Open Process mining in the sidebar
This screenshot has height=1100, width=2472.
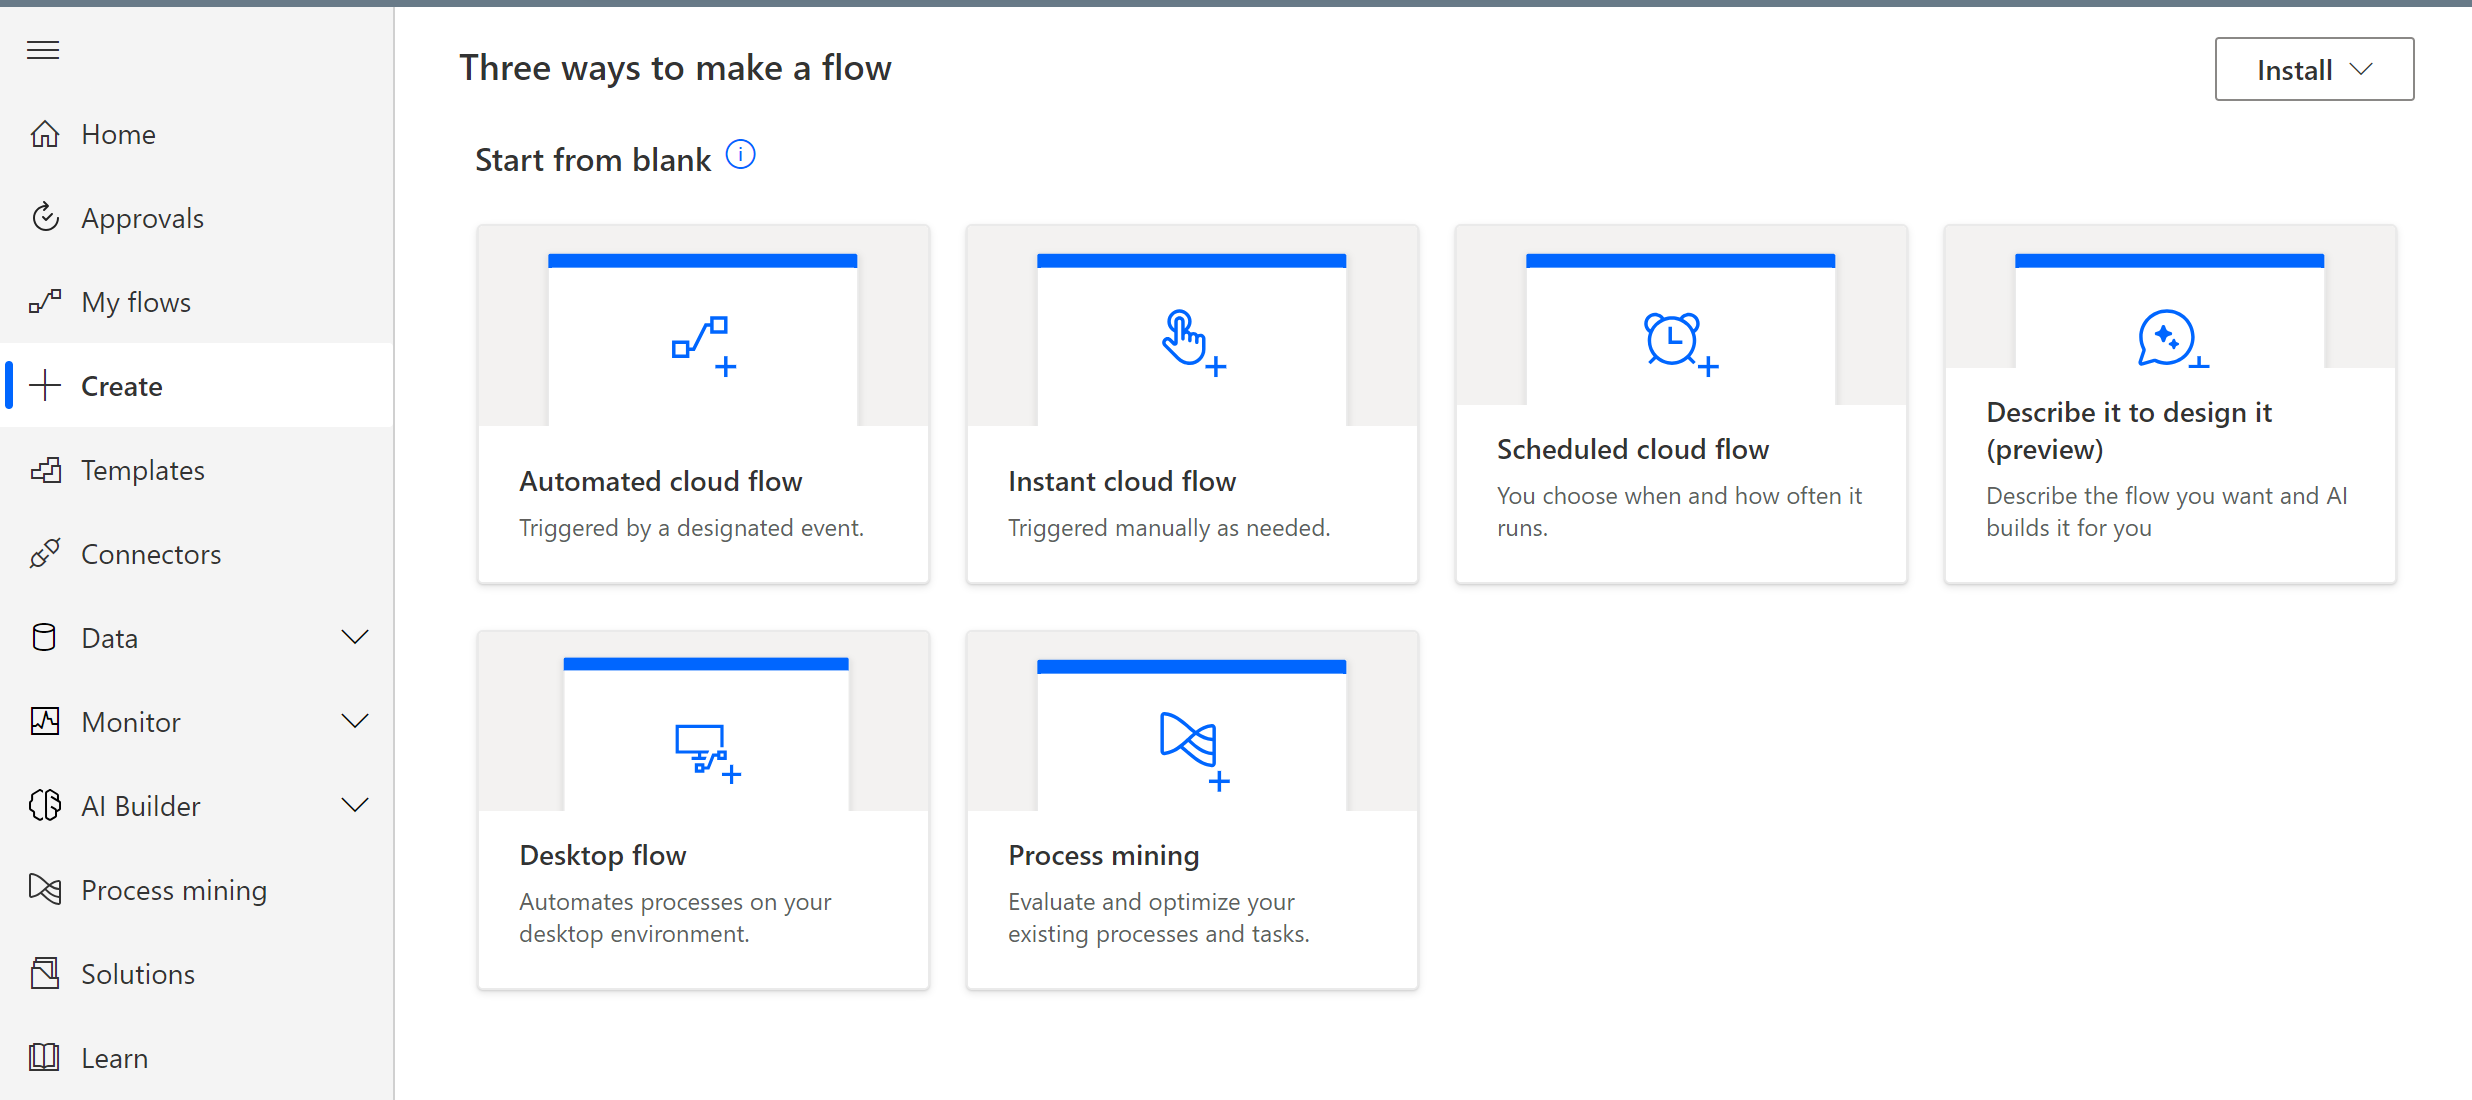[198, 890]
